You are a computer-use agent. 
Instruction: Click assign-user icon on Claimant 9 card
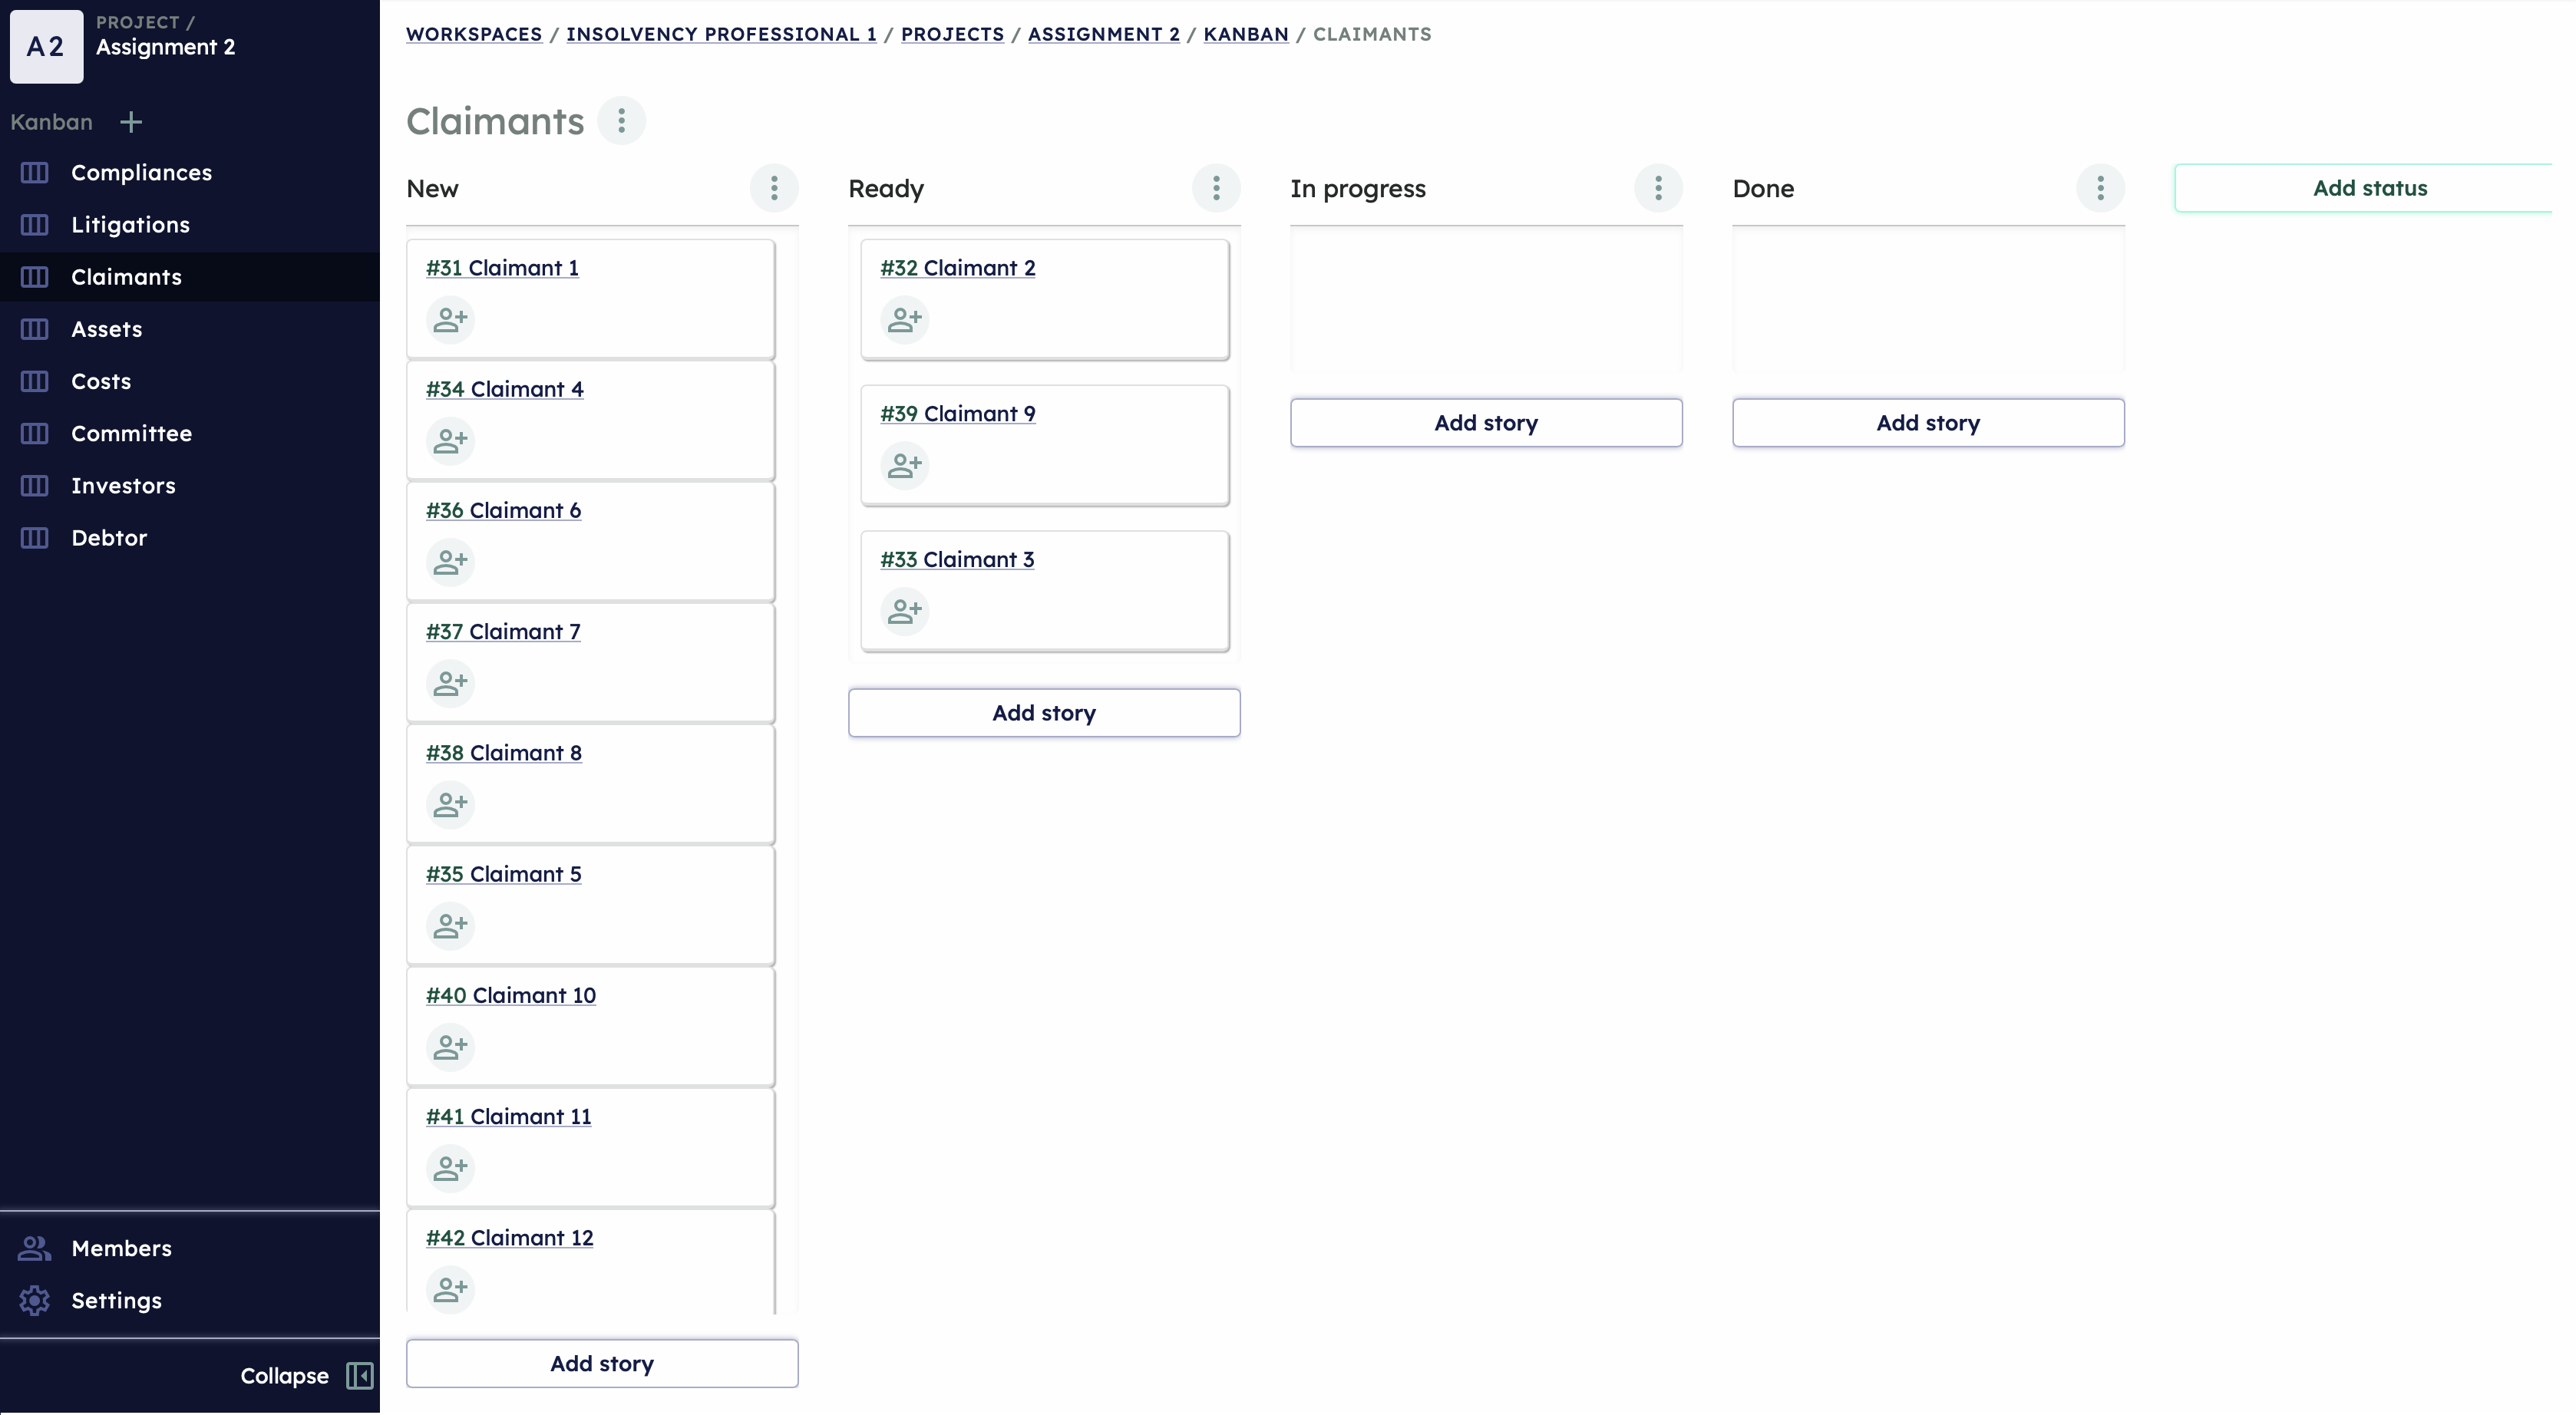pos(904,465)
